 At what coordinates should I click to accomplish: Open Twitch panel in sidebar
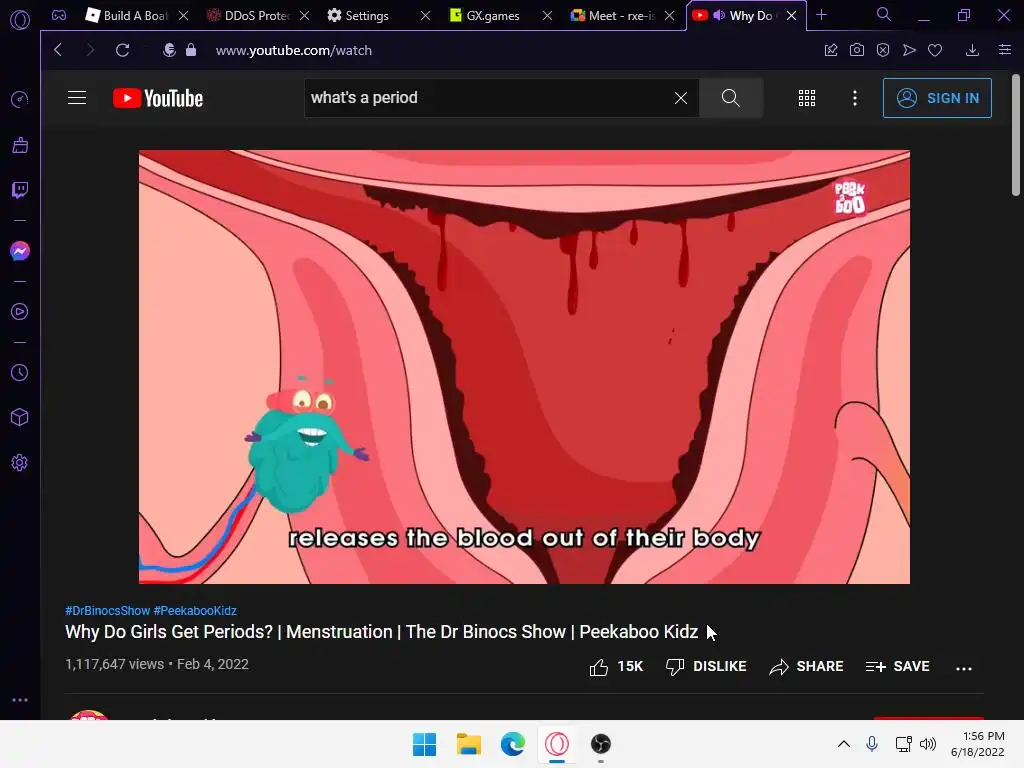click(x=20, y=190)
